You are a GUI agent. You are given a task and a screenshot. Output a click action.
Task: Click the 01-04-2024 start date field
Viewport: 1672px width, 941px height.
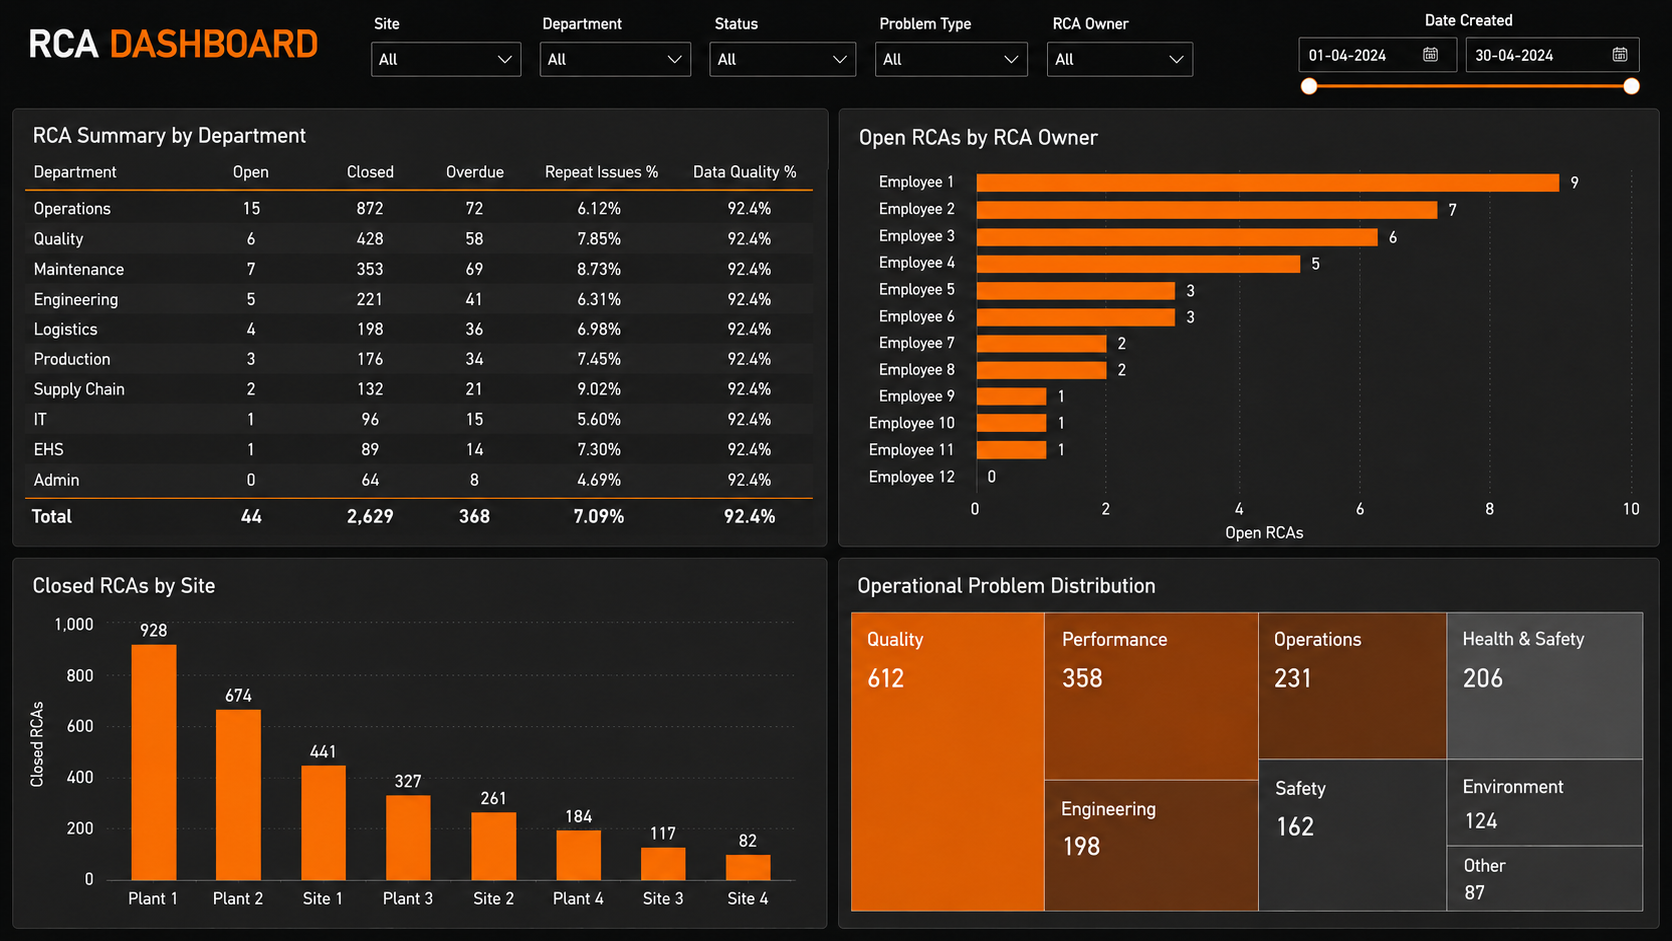1378,55
